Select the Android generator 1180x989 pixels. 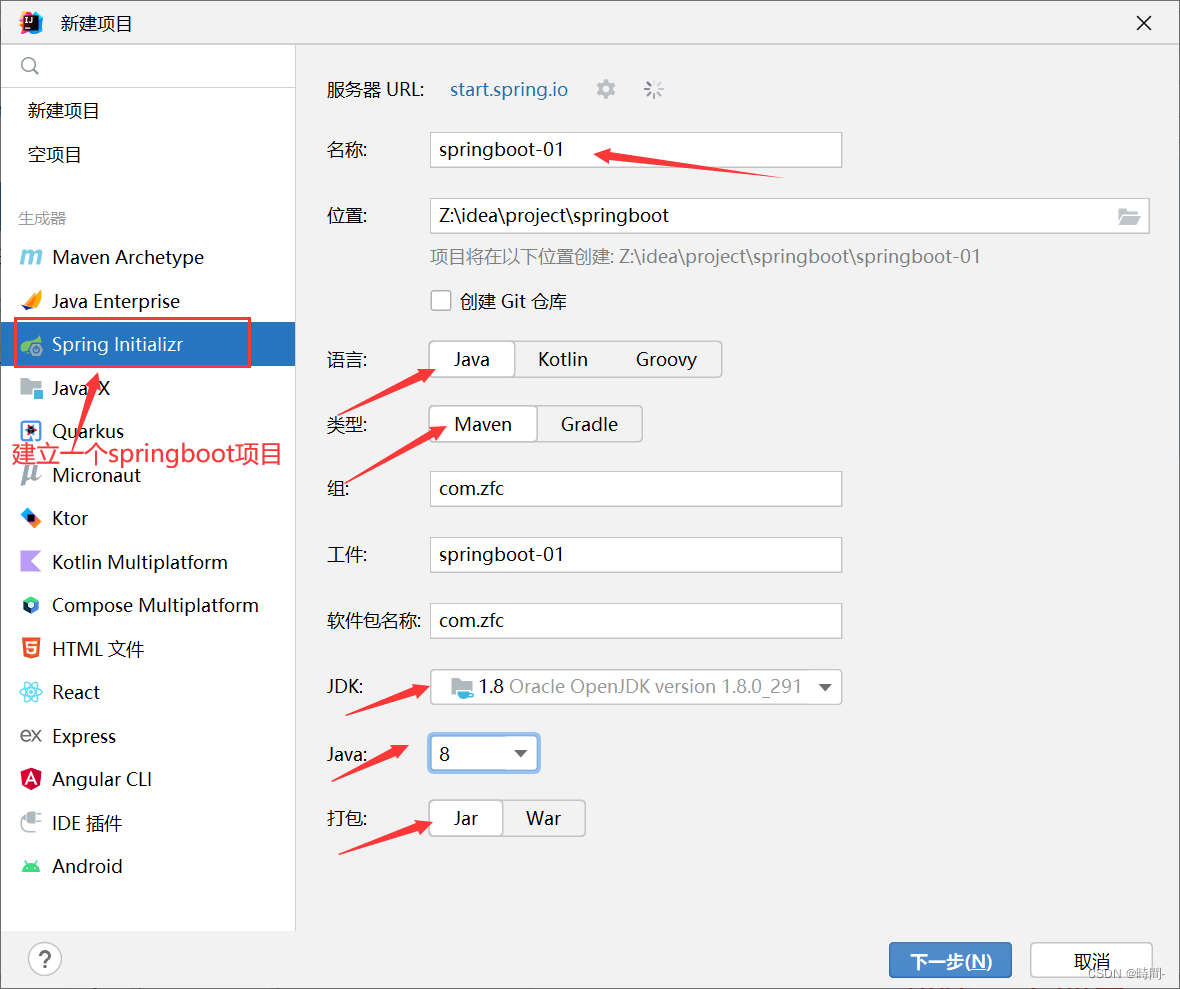pyautogui.click(x=148, y=866)
